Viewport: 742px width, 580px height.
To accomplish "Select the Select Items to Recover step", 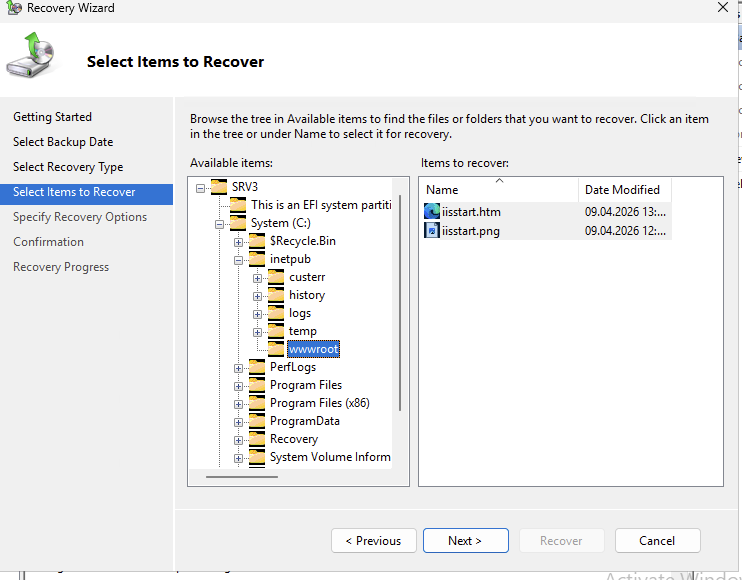I will pyautogui.click(x=86, y=194).
